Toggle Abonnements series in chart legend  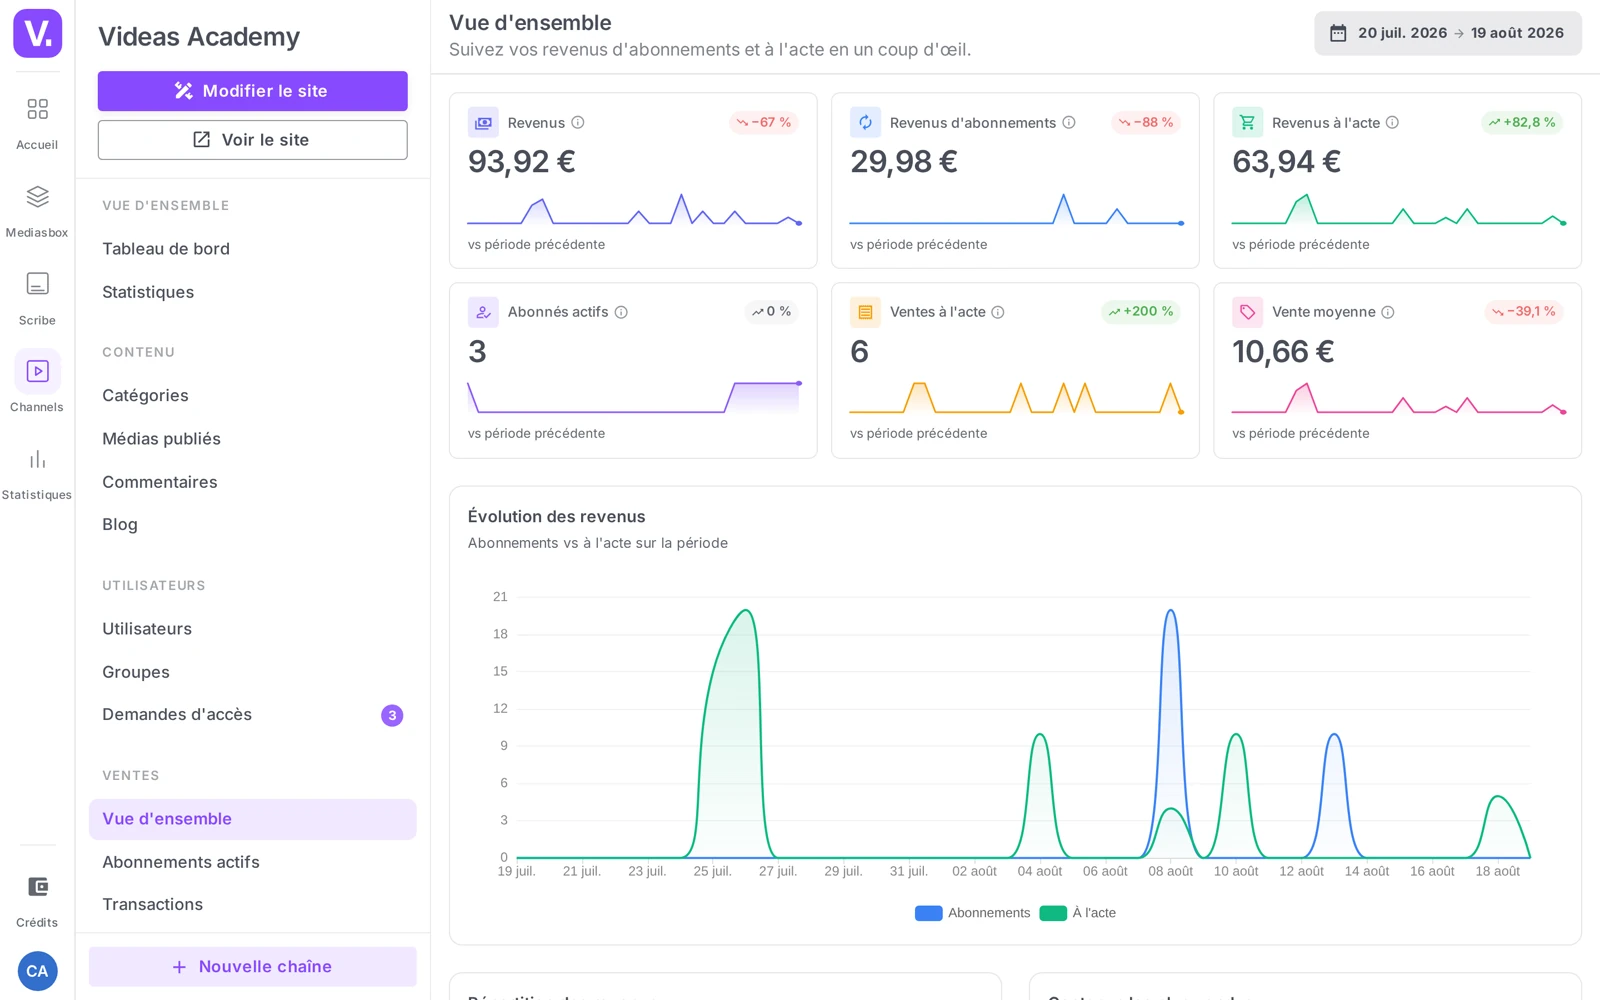tap(972, 913)
